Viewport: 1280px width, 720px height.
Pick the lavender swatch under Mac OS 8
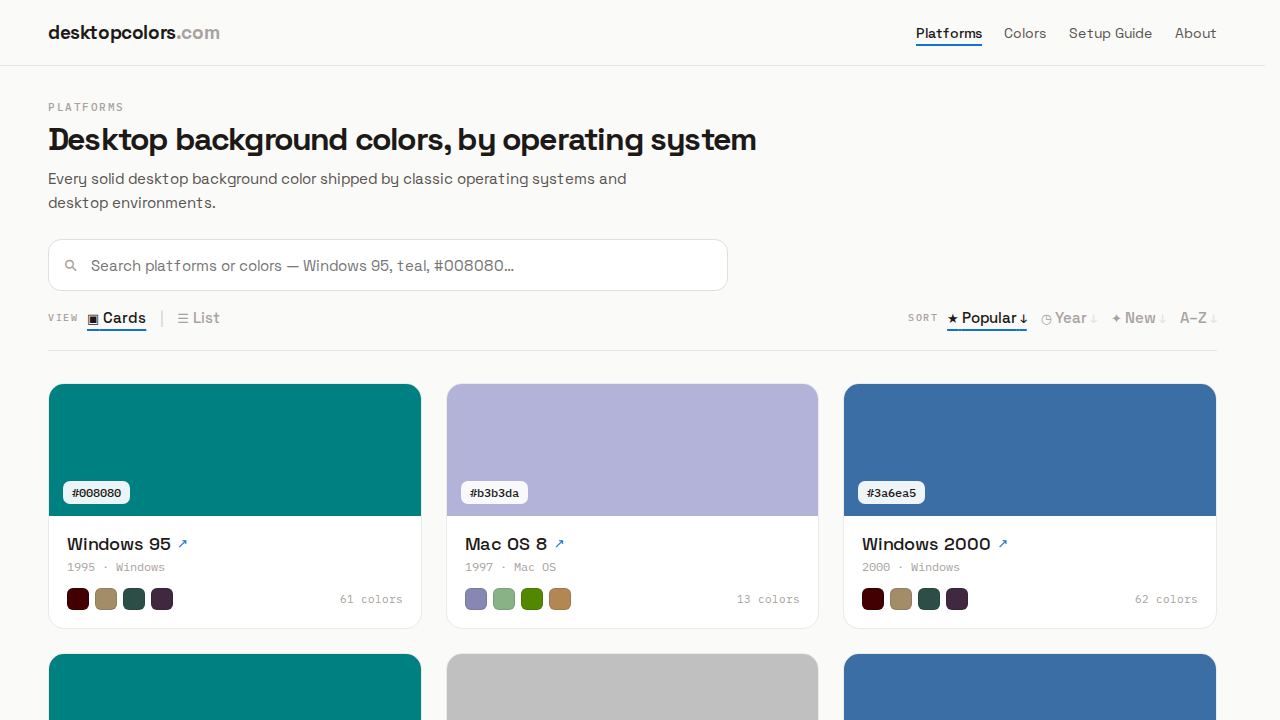[x=476, y=599]
